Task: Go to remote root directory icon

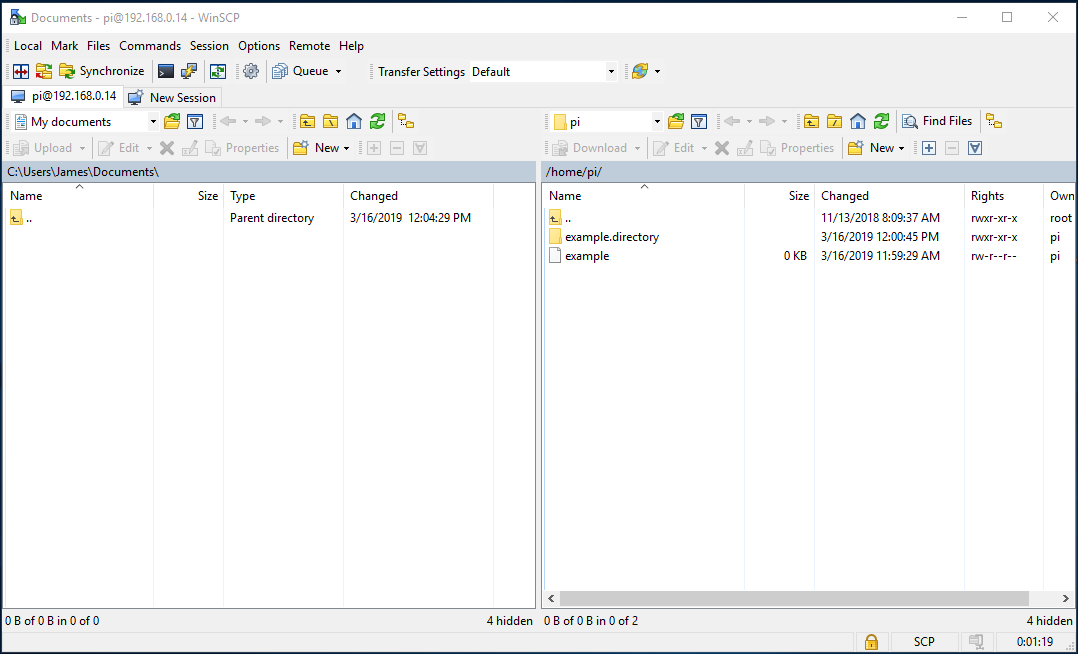Action: (835, 122)
